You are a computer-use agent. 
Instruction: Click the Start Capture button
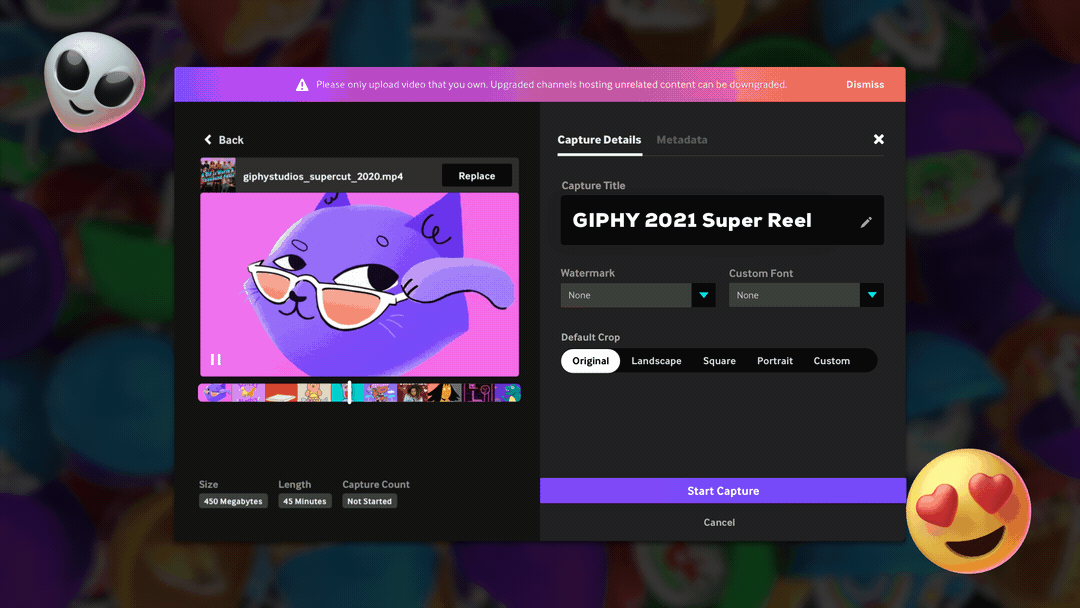pyautogui.click(x=723, y=491)
